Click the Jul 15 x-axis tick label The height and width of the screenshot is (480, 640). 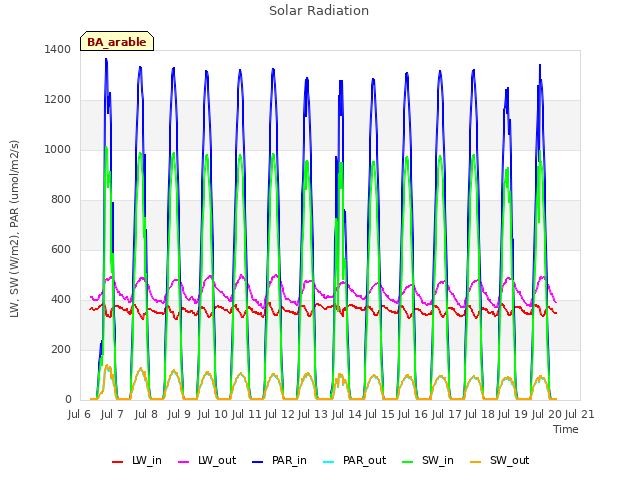pyautogui.click(x=380, y=414)
